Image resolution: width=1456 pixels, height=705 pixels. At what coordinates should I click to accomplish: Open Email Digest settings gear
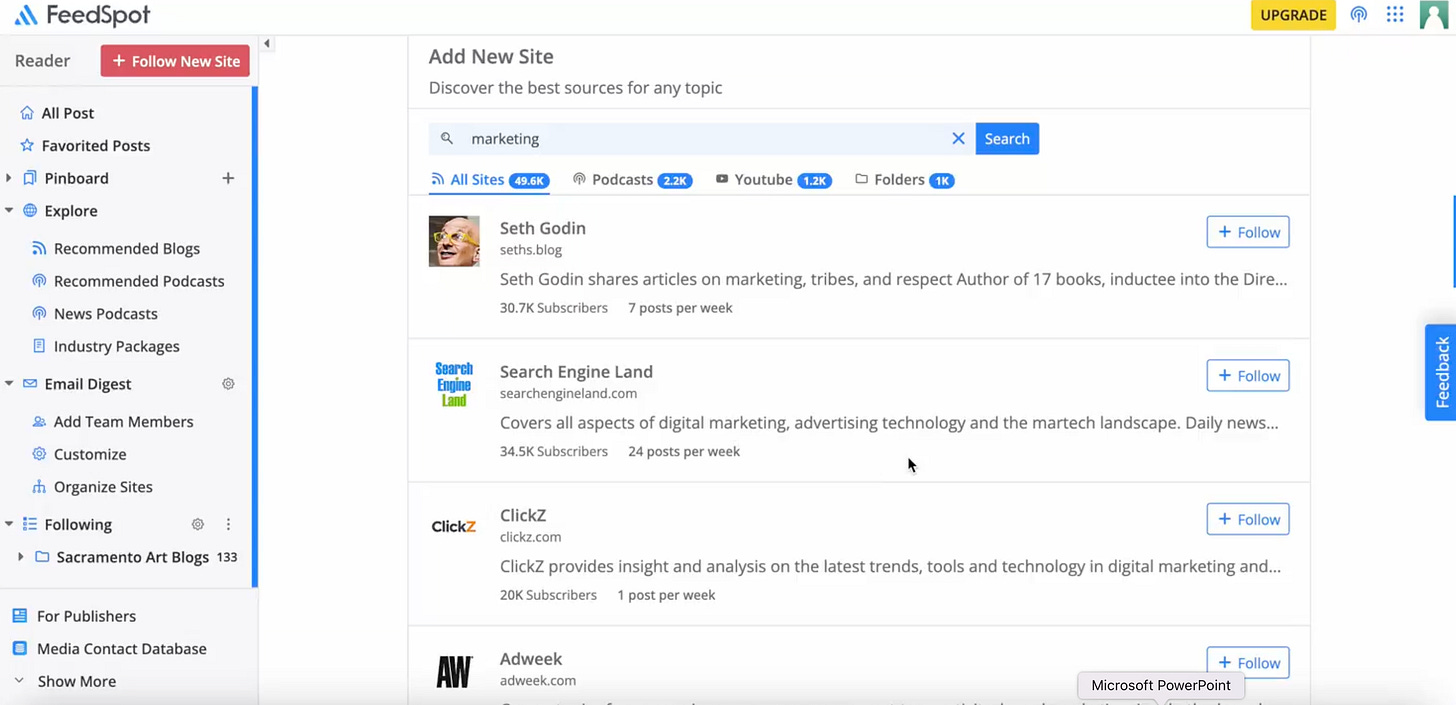click(x=228, y=384)
